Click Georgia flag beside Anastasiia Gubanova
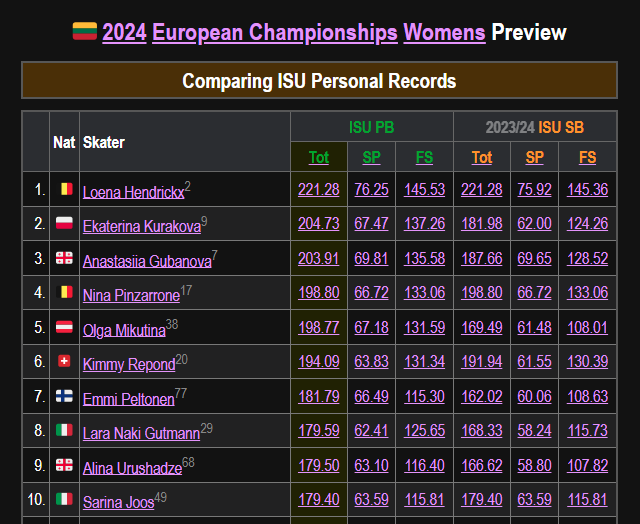 [64, 258]
